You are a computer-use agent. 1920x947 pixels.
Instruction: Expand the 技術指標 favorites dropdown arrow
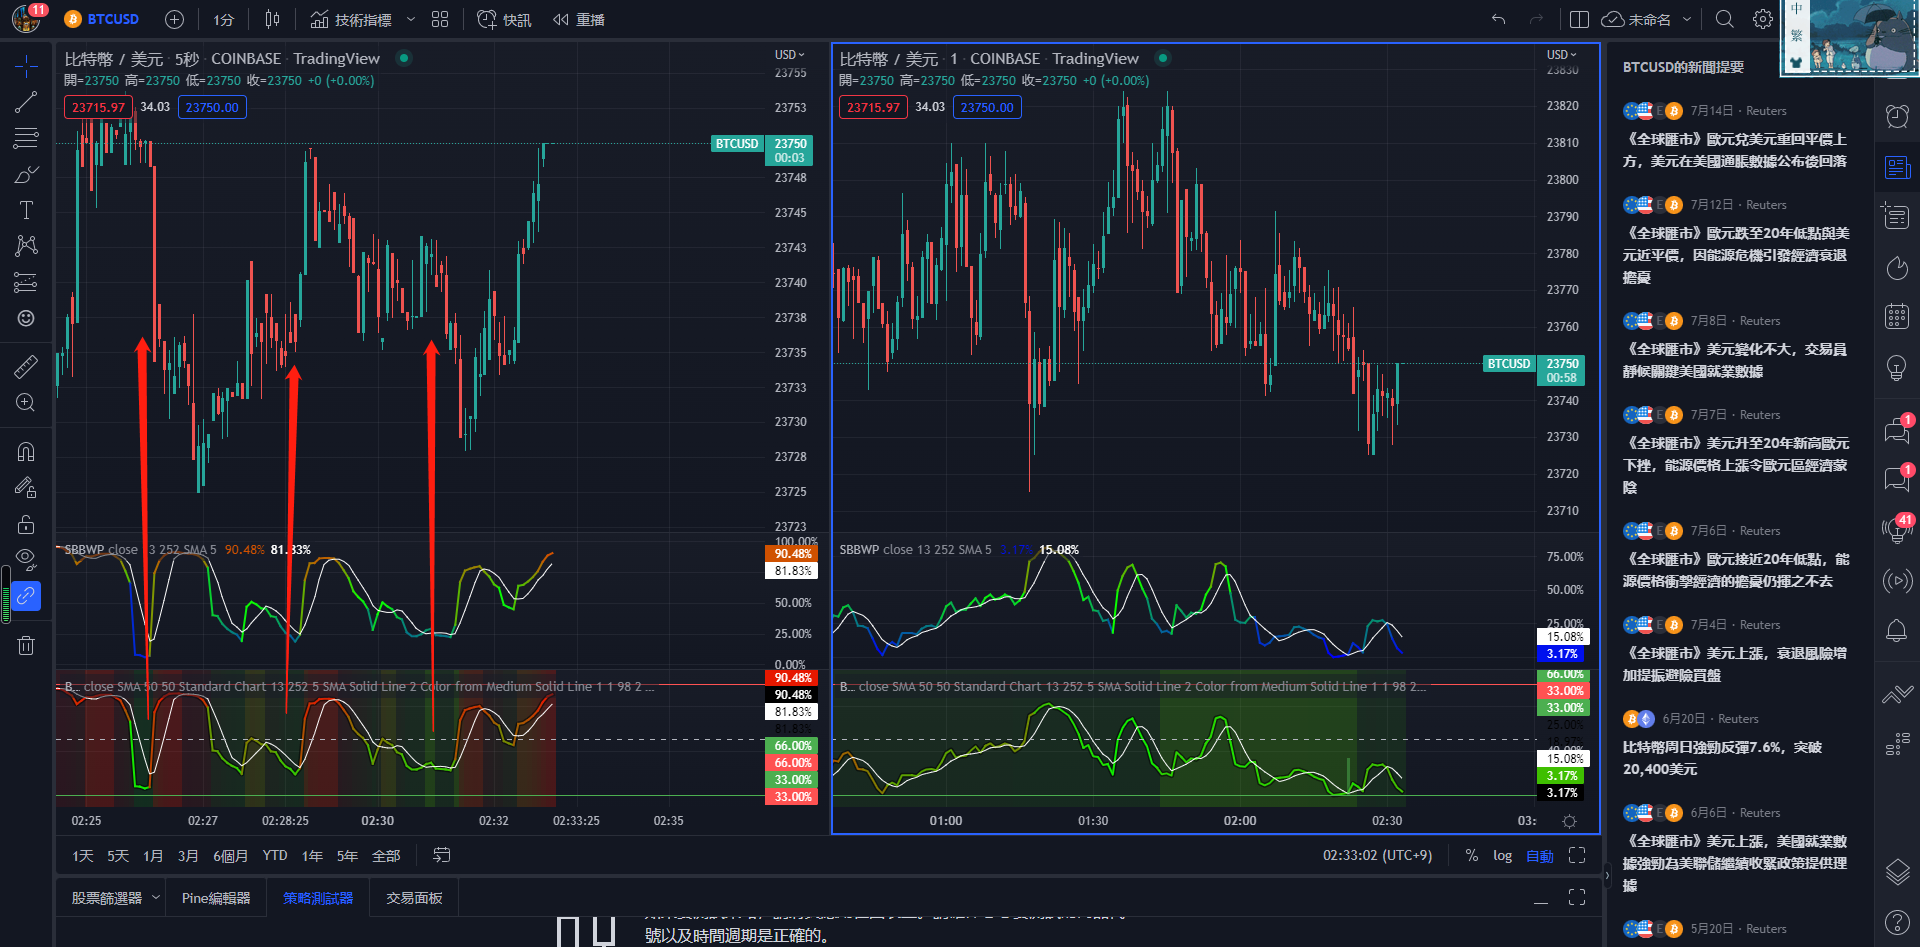(x=410, y=19)
